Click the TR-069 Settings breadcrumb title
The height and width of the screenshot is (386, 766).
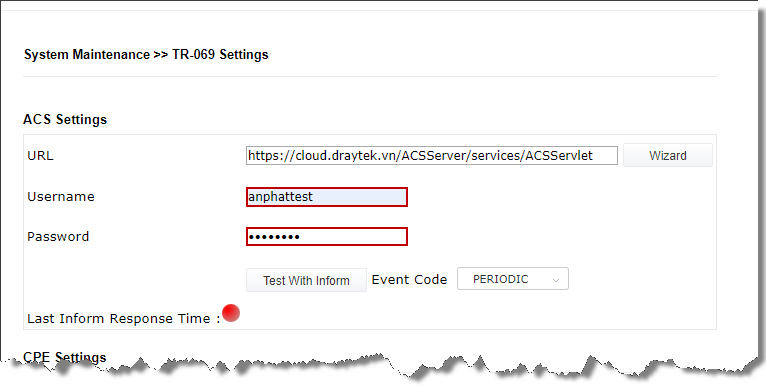[x=220, y=54]
